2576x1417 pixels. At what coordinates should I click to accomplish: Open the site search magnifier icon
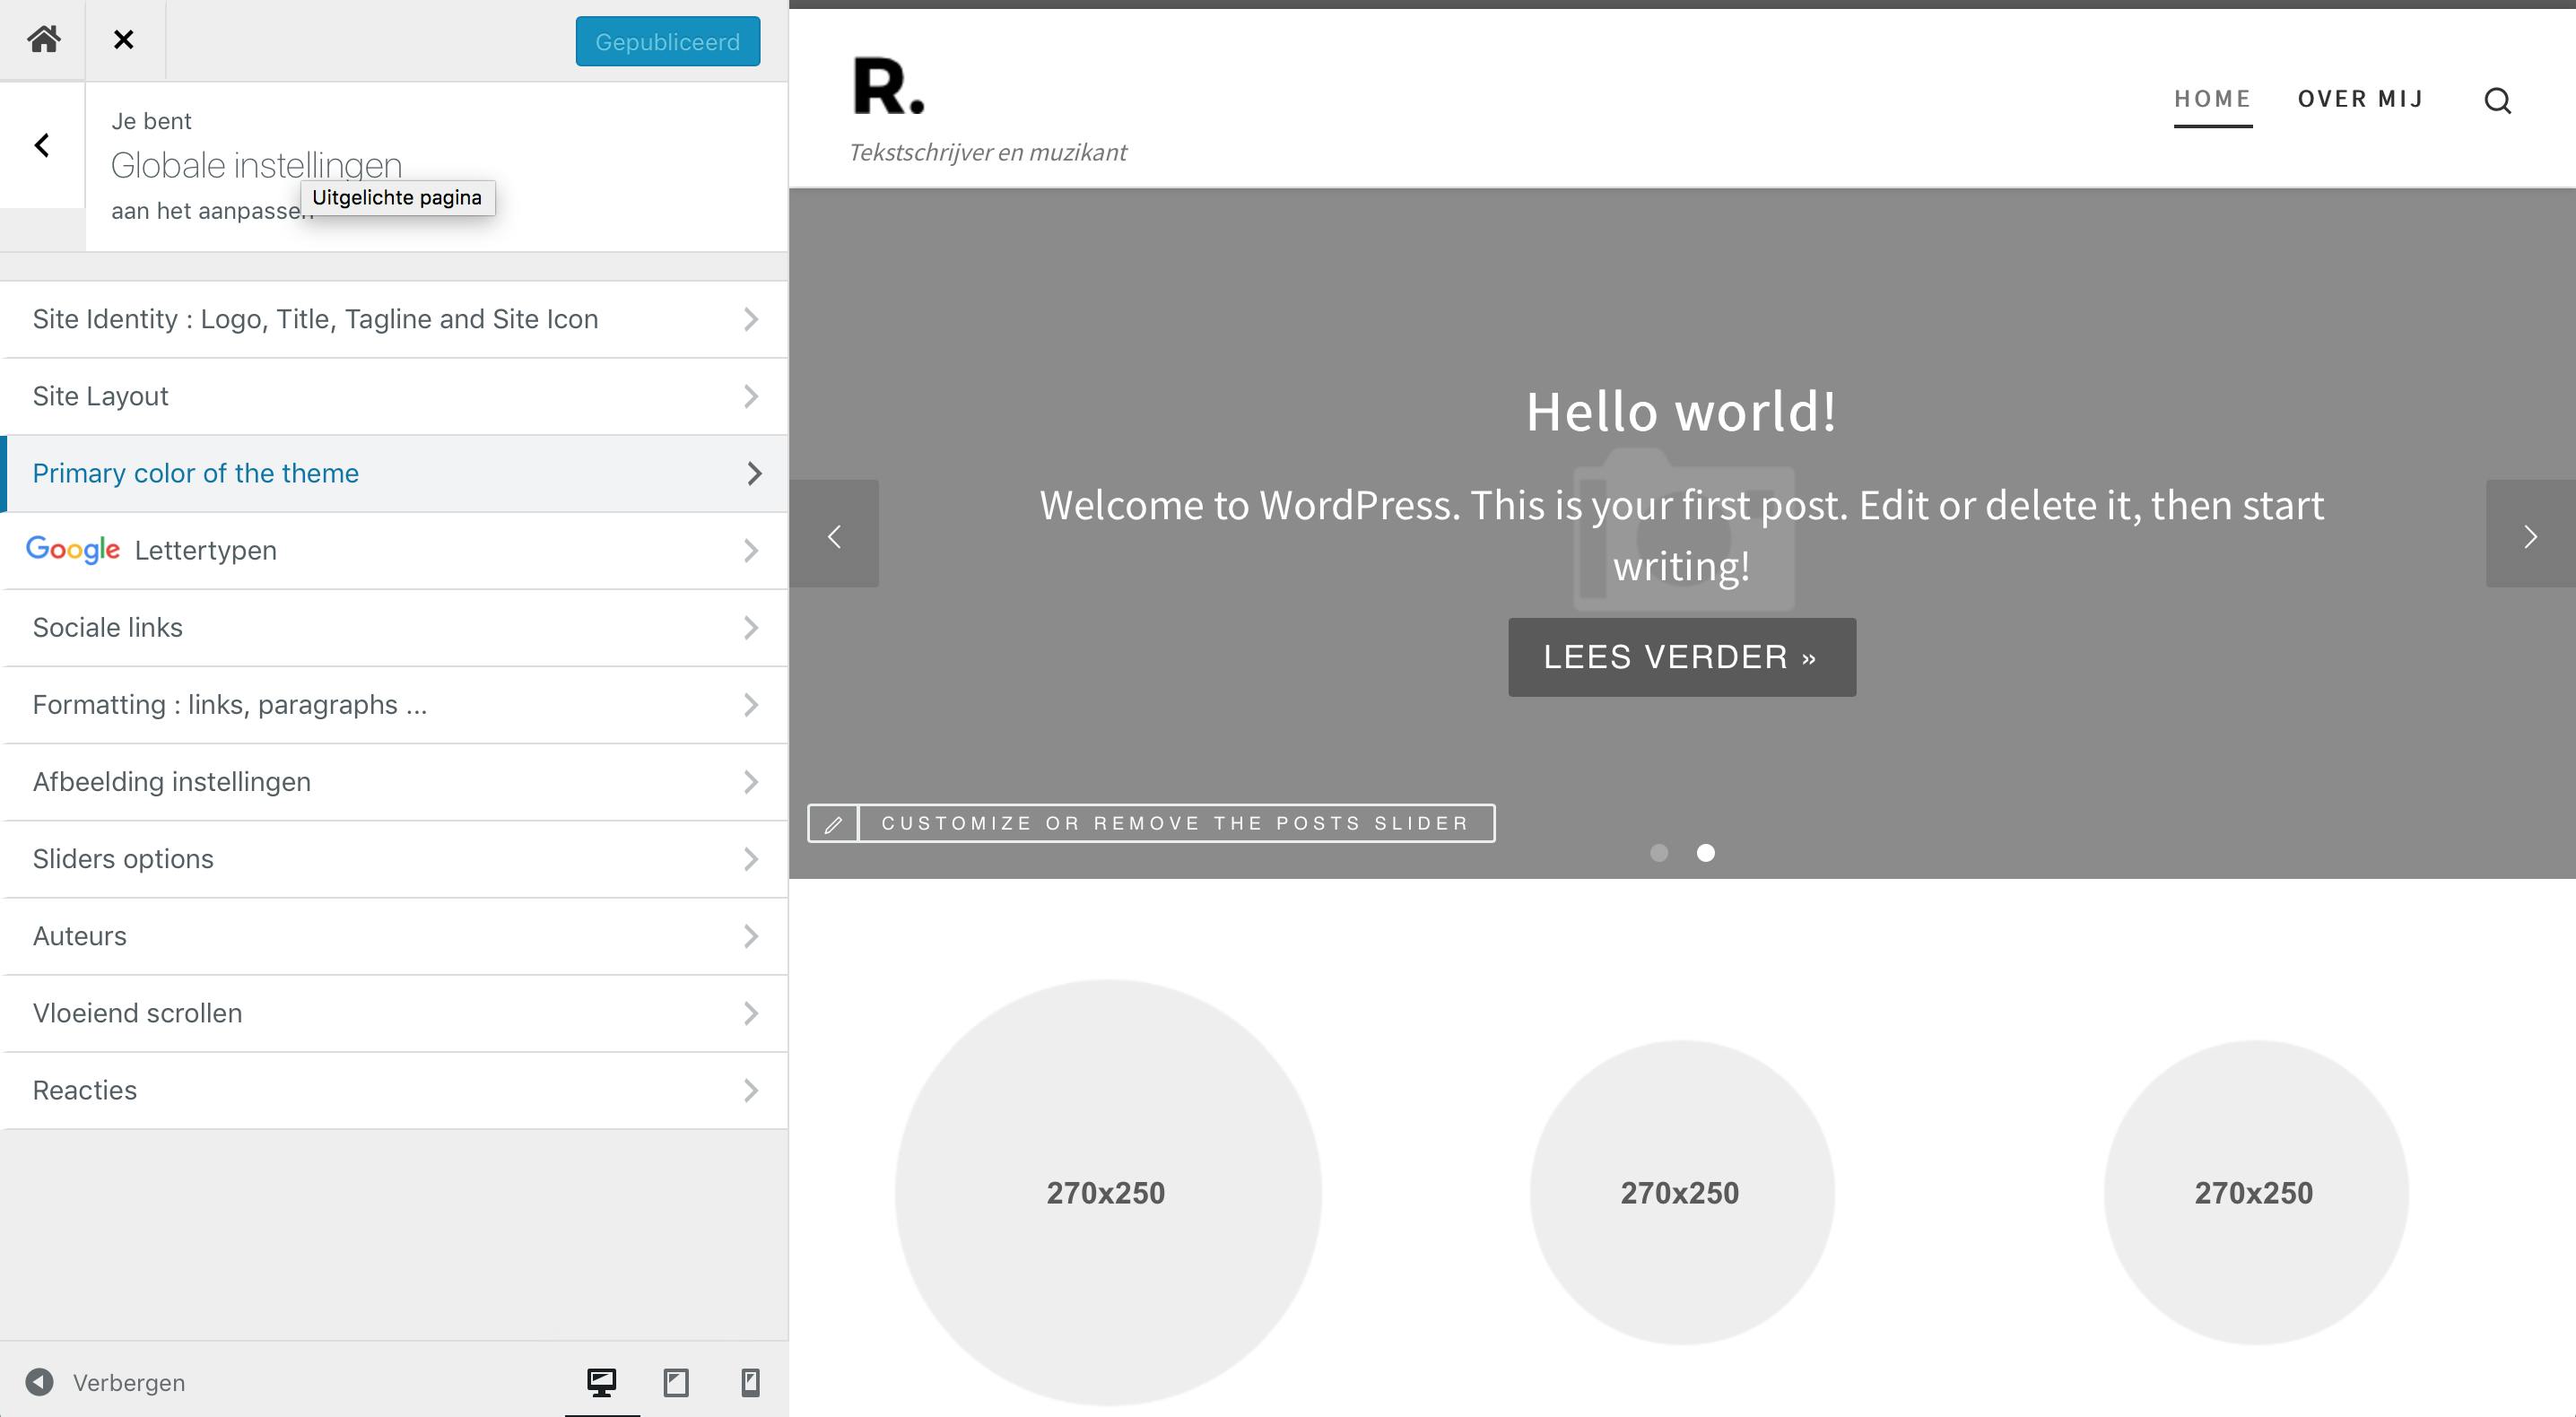[2497, 100]
